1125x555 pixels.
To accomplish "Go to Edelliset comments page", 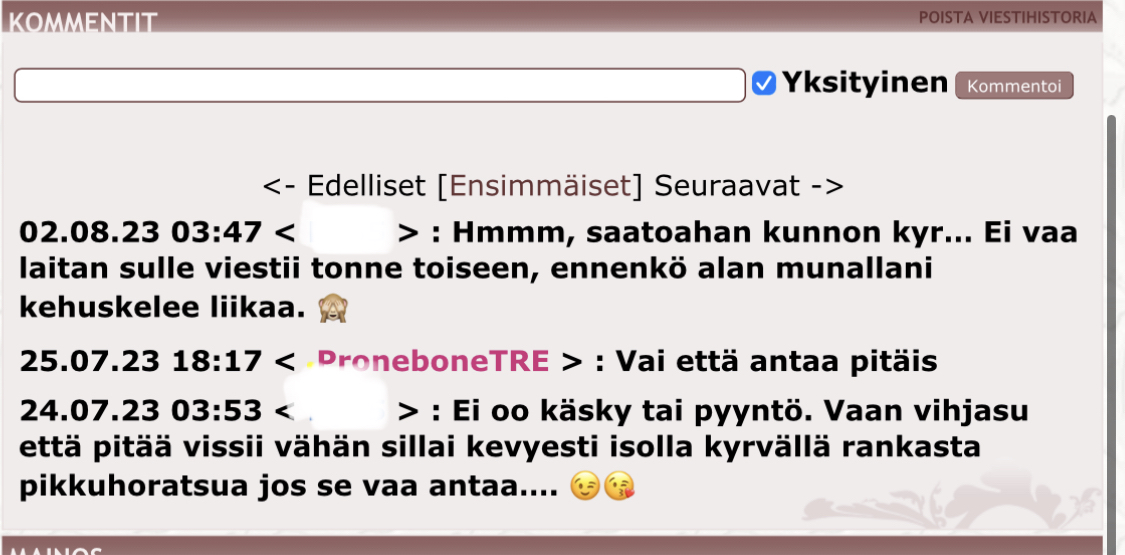I will (x=344, y=186).
